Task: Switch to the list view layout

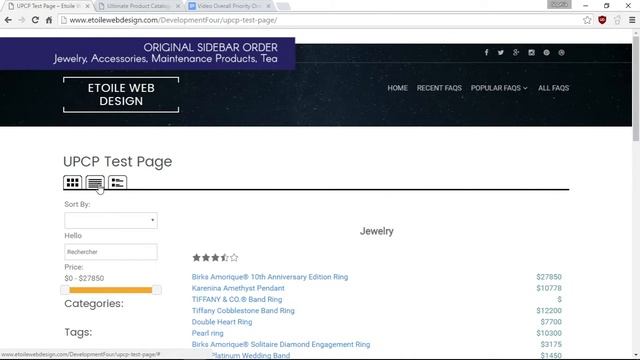Action: pyautogui.click(x=95, y=182)
